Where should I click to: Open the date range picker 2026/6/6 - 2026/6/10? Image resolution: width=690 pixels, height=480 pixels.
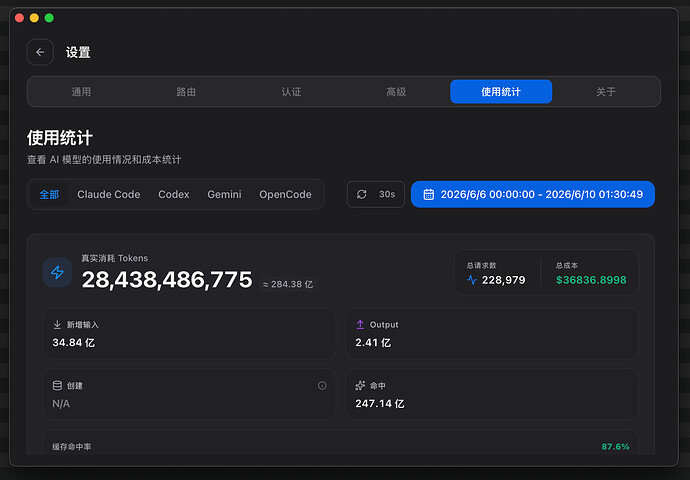coord(532,194)
